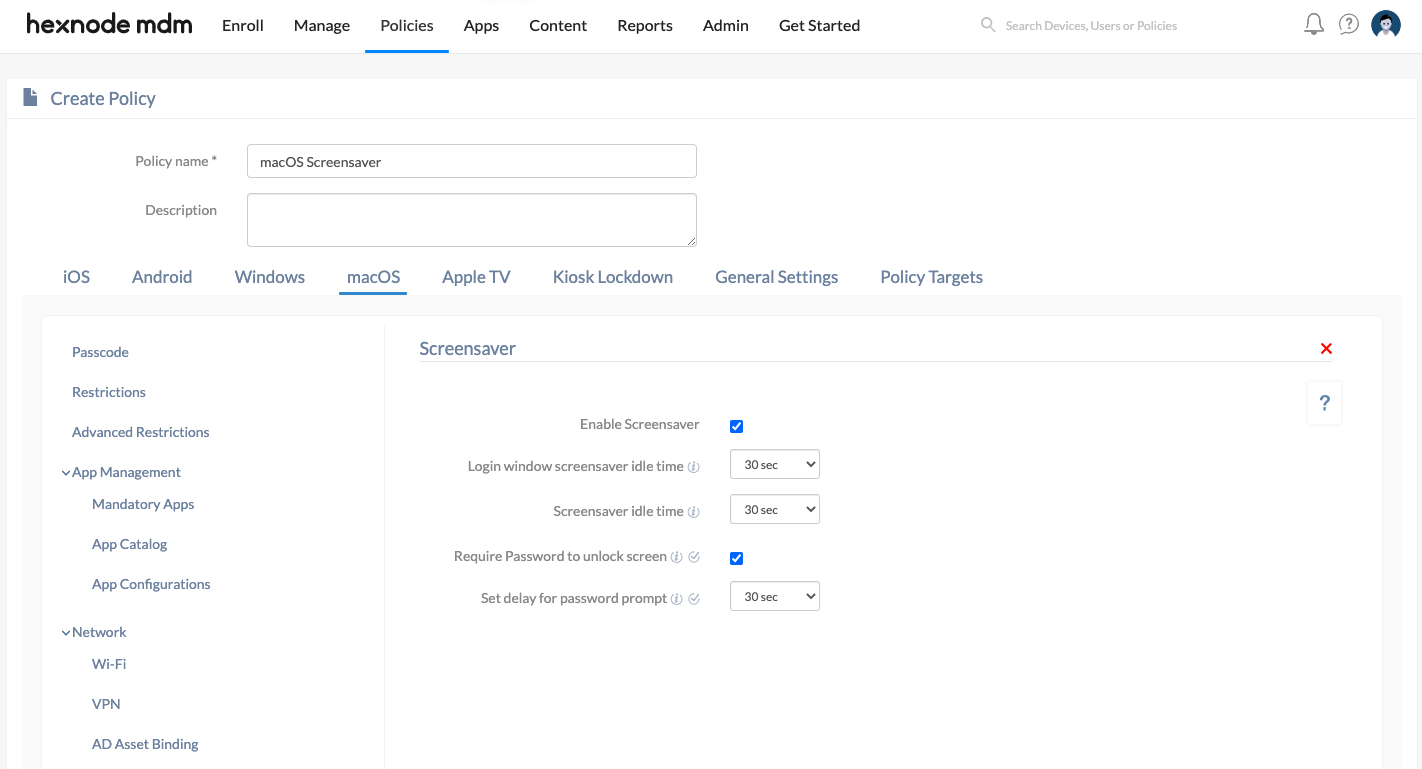Open App Configurations settings
The image size is (1422, 769).
coord(151,584)
